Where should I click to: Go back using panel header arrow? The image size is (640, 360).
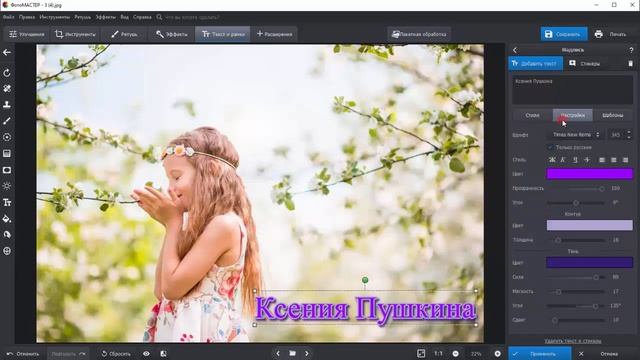click(x=515, y=50)
